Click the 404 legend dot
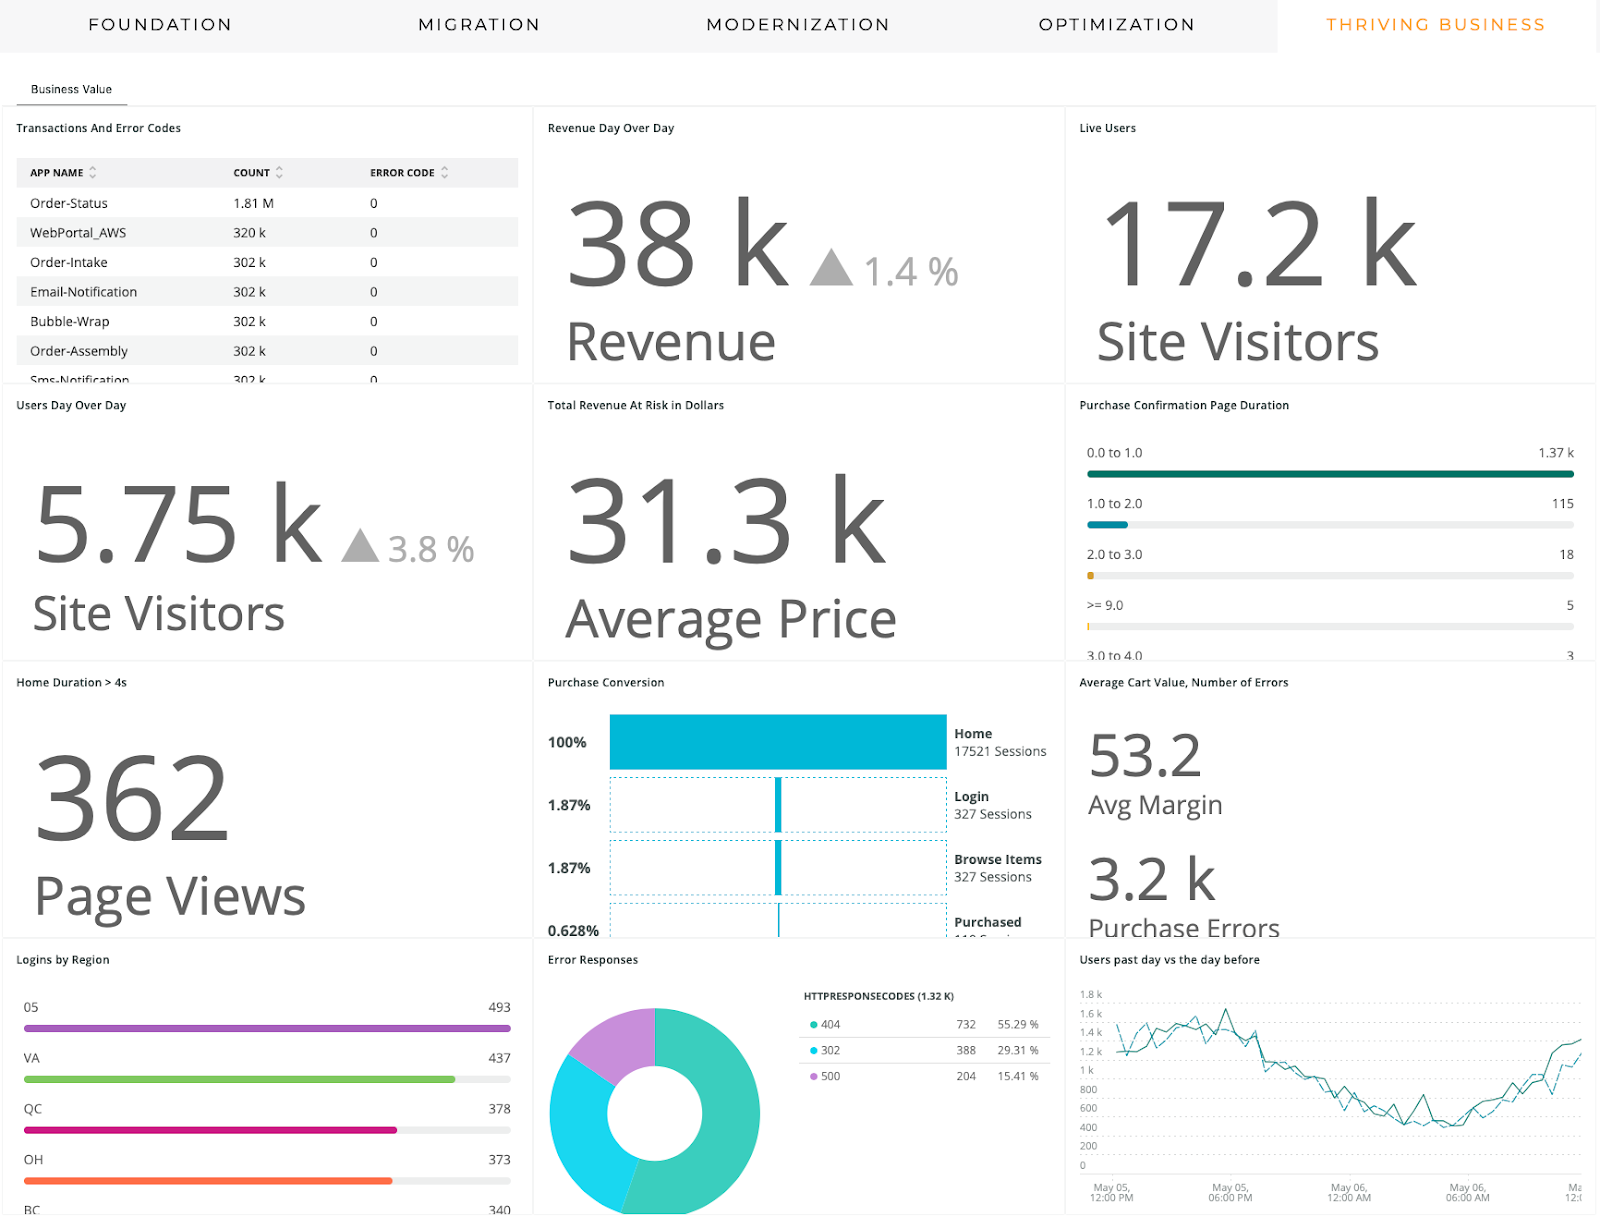This screenshot has width=1600, height=1217. [813, 1025]
